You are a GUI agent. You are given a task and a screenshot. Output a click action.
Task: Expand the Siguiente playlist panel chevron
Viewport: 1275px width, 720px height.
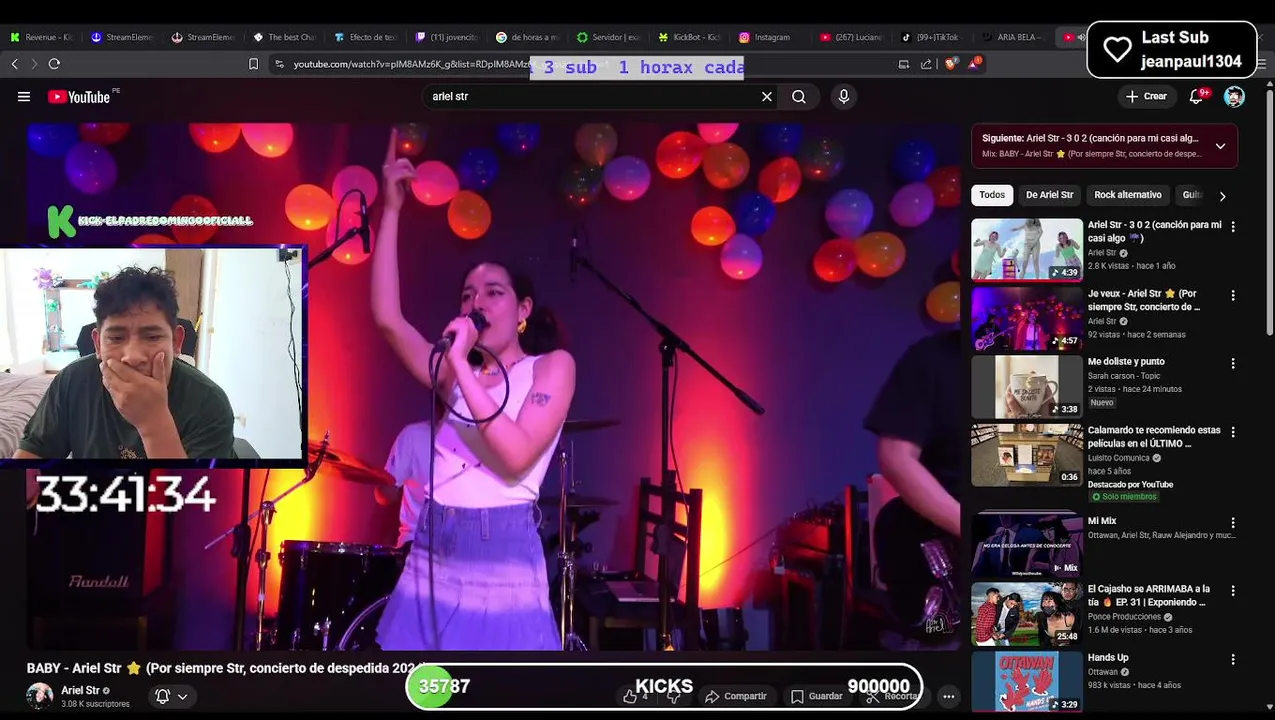tap(1220, 146)
